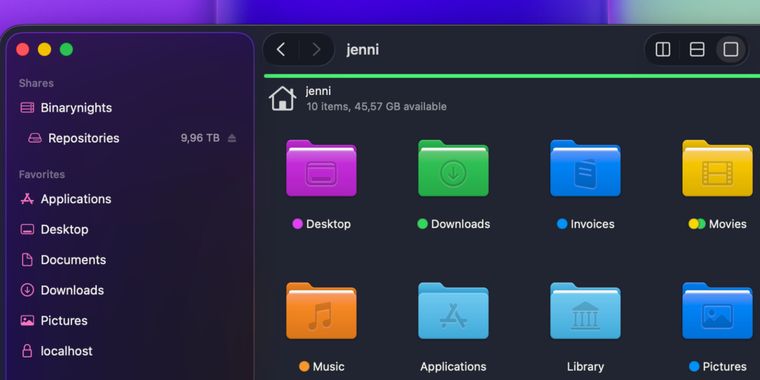
Task: Click the Desktop folder label
Action: click(328, 224)
